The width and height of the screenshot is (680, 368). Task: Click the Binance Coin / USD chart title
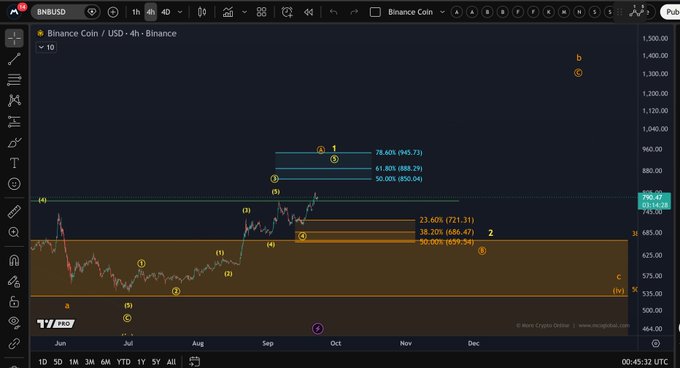(112, 33)
